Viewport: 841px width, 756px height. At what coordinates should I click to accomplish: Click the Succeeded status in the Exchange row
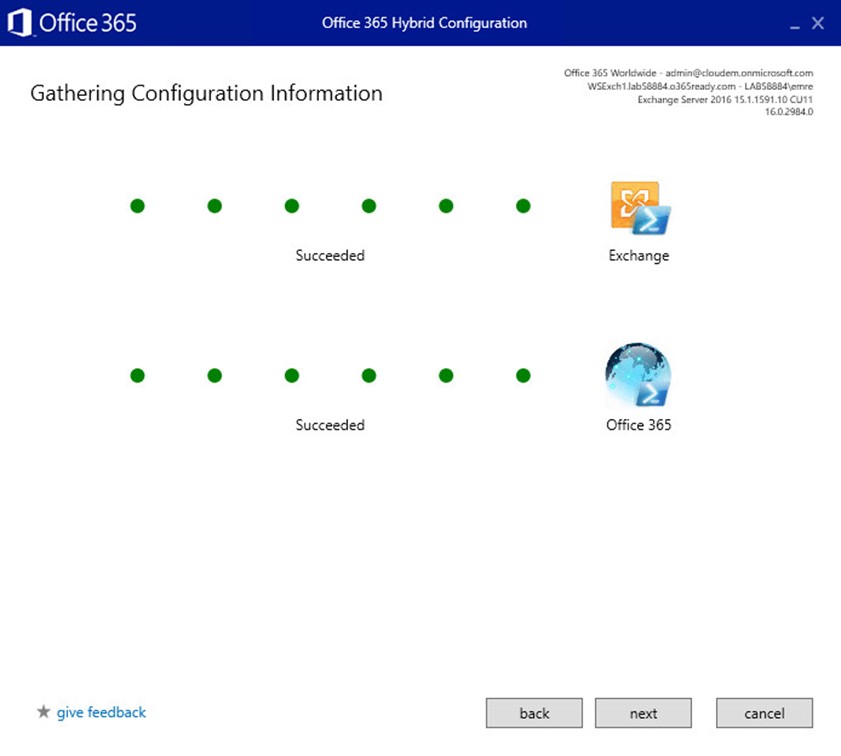330,255
